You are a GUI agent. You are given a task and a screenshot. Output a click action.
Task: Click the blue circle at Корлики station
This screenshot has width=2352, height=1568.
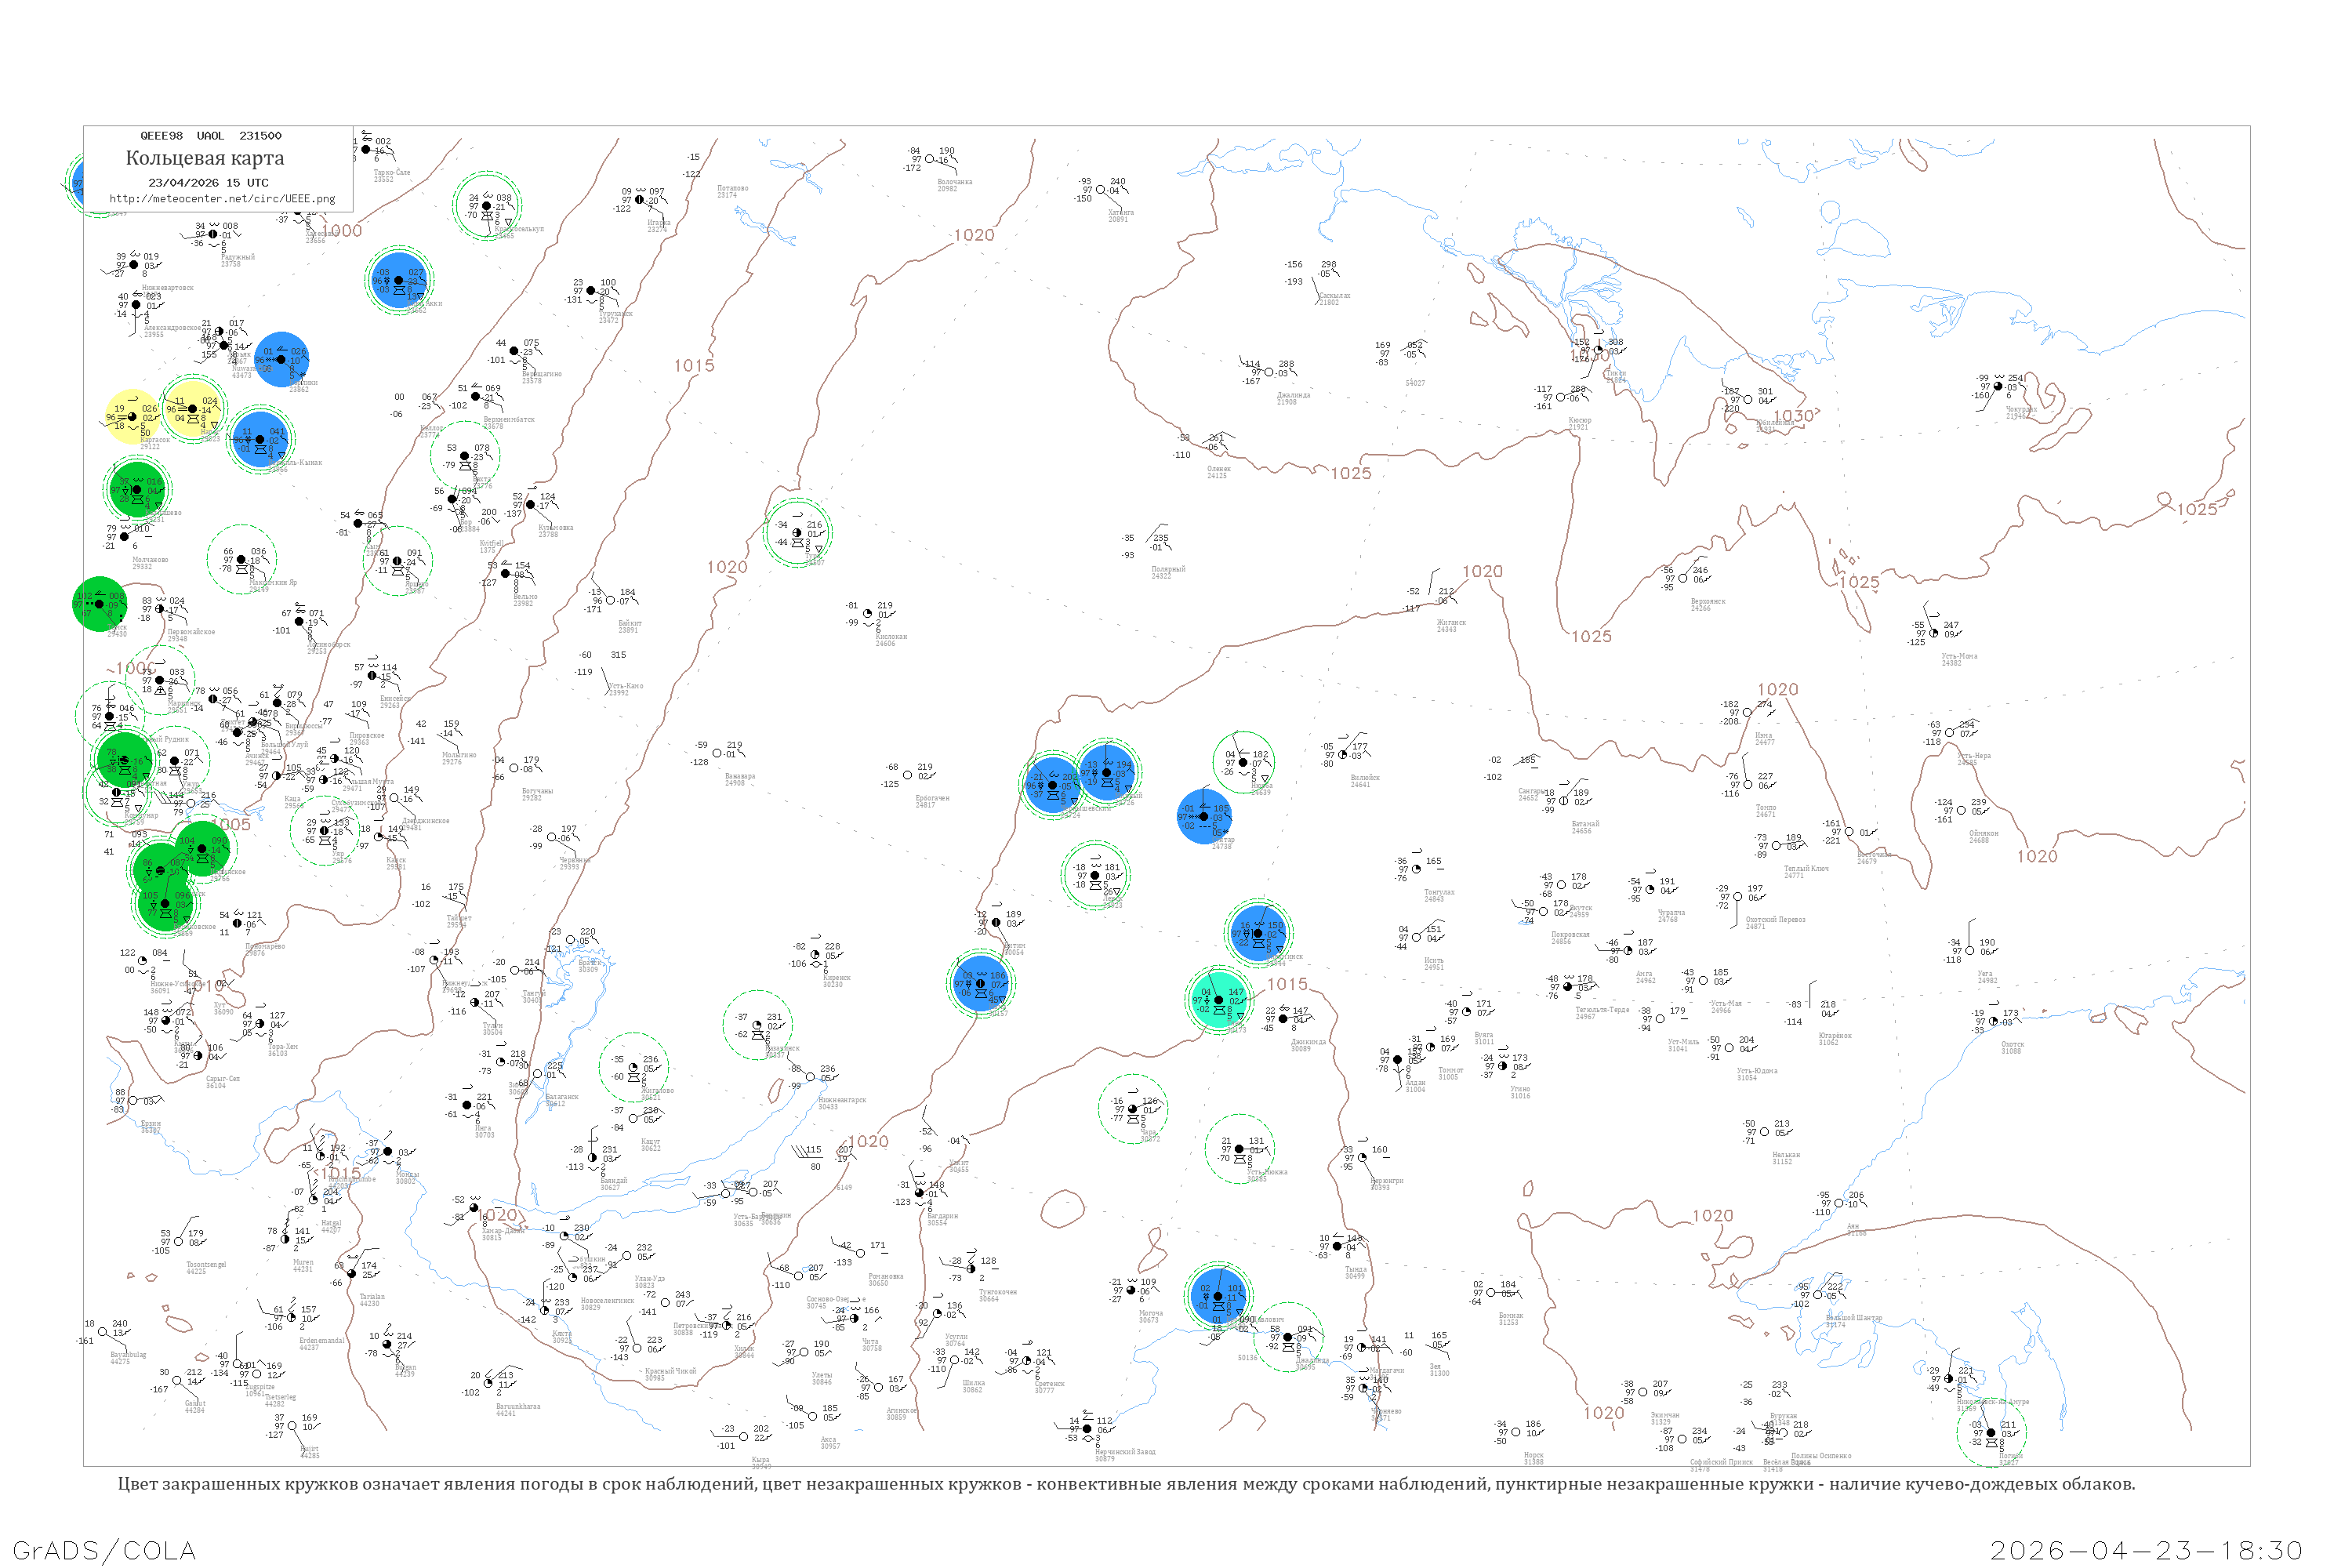click(x=281, y=359)
